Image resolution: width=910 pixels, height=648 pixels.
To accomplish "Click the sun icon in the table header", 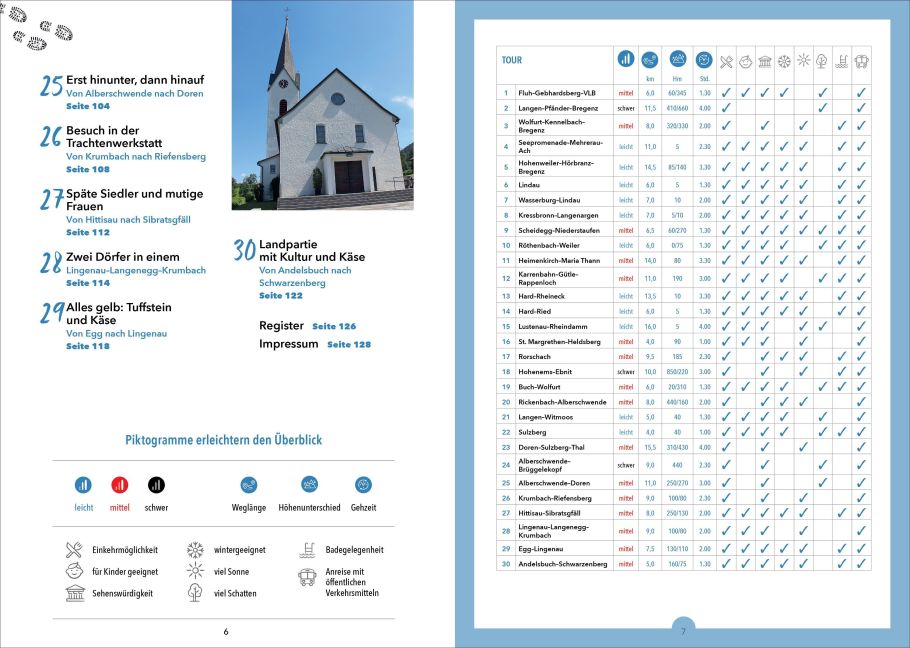I will click(x=803, y=60).
